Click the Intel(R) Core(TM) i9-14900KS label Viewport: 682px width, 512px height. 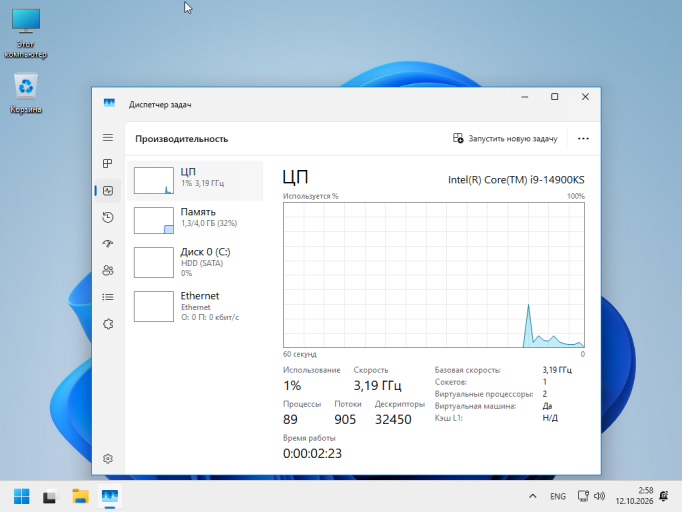coord(516,180)
